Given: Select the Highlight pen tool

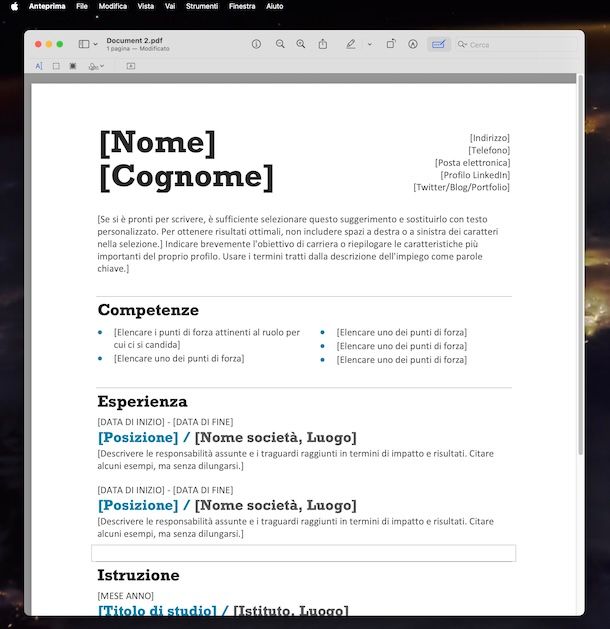Looking at the screenshot, I should click(350, 45).
